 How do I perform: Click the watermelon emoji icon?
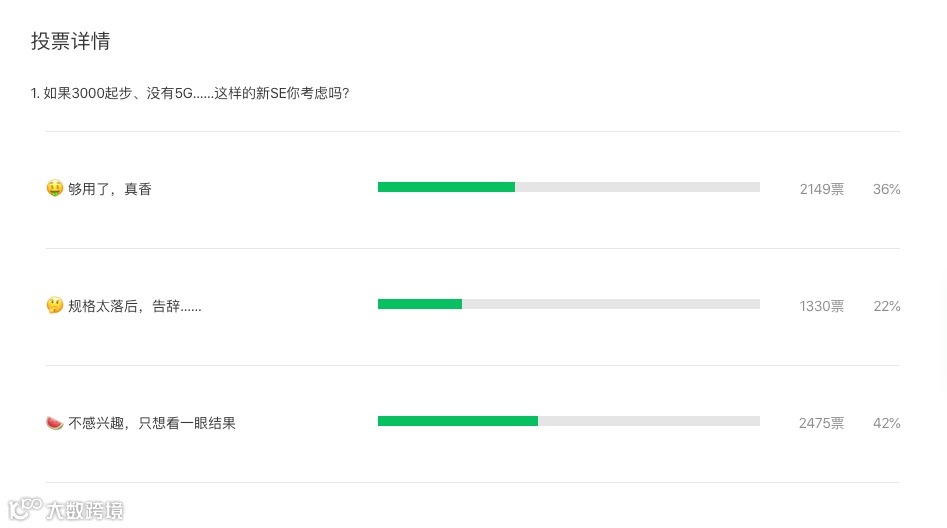point(55,423)
